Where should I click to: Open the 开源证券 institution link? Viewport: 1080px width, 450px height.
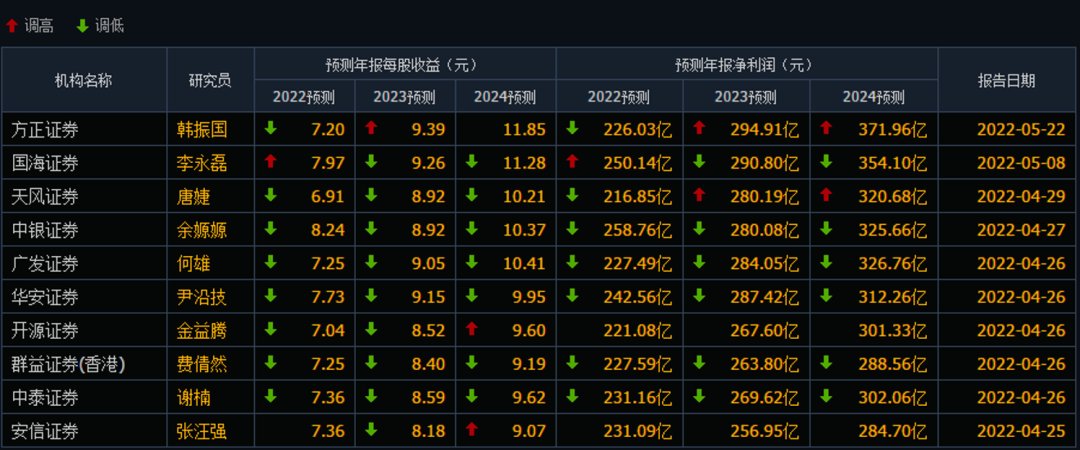coord(45,331)
